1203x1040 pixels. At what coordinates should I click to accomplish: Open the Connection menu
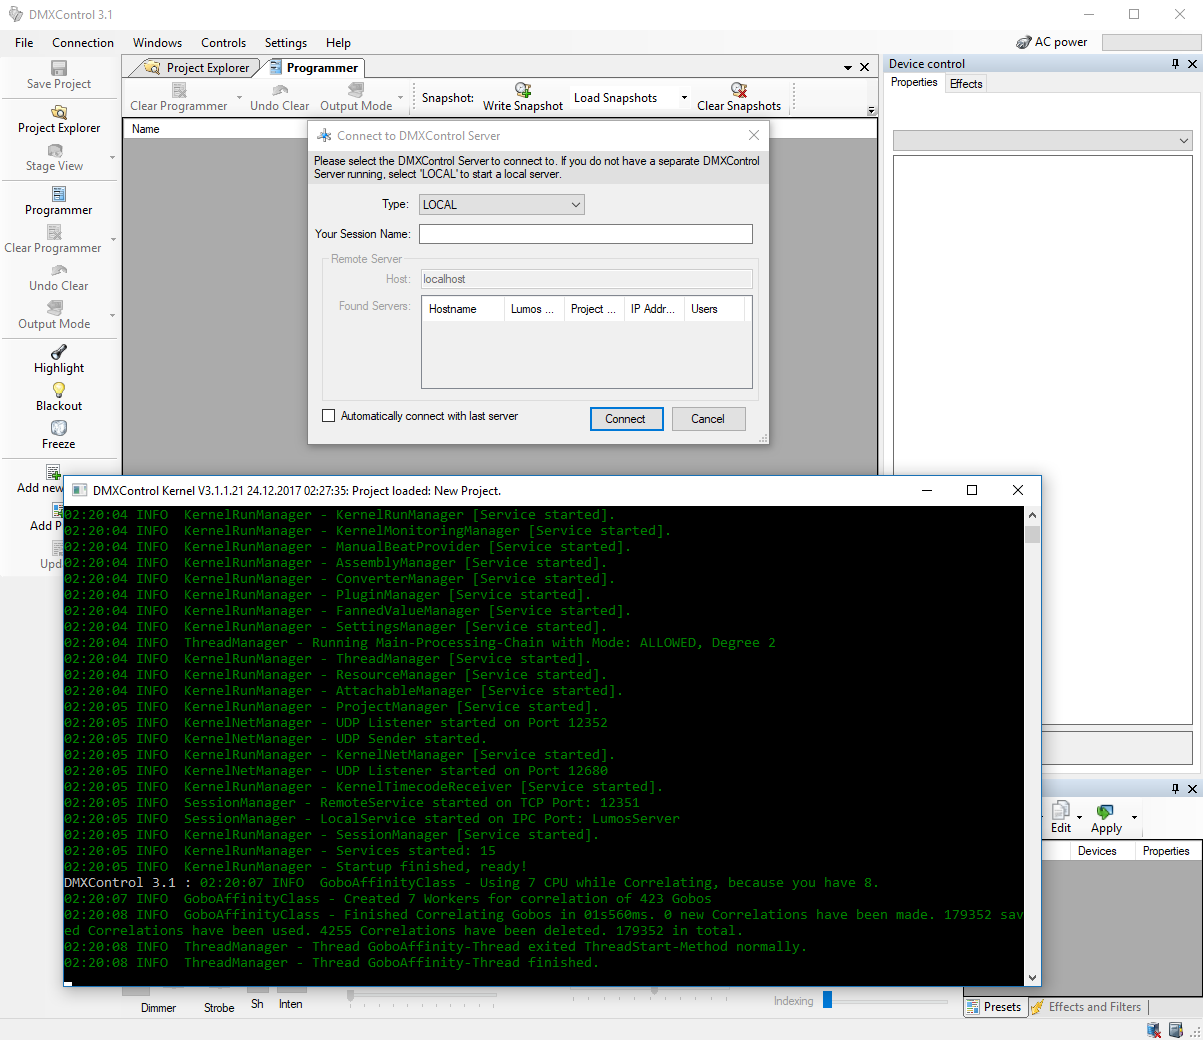(83, 43)
